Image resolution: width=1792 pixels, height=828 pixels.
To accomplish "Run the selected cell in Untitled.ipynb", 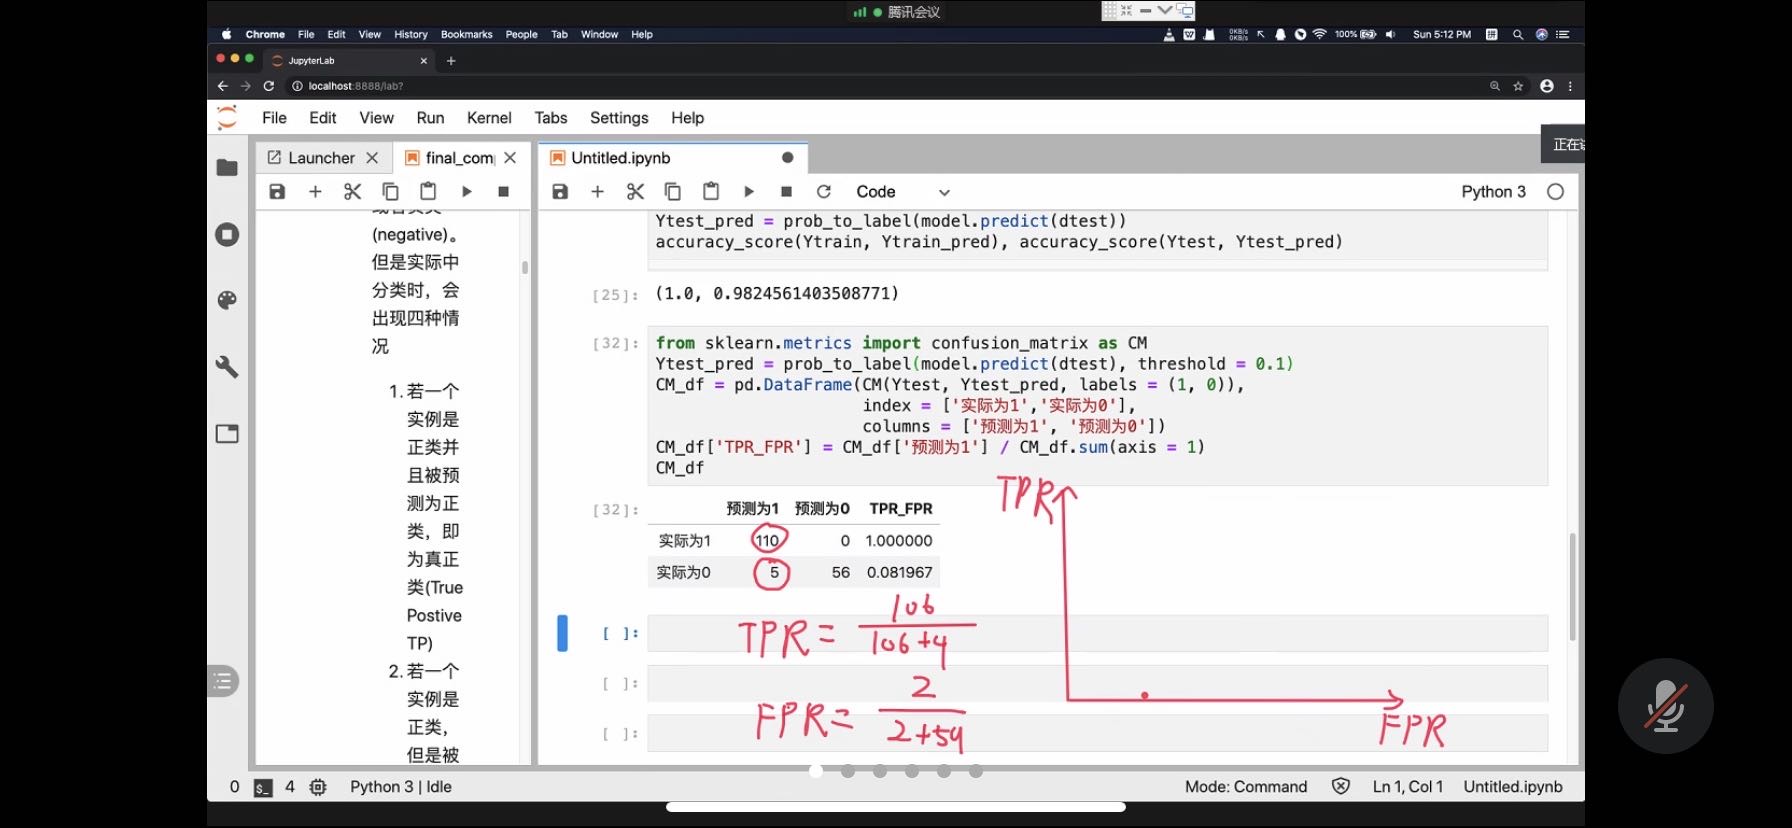I will click(748, 192).
